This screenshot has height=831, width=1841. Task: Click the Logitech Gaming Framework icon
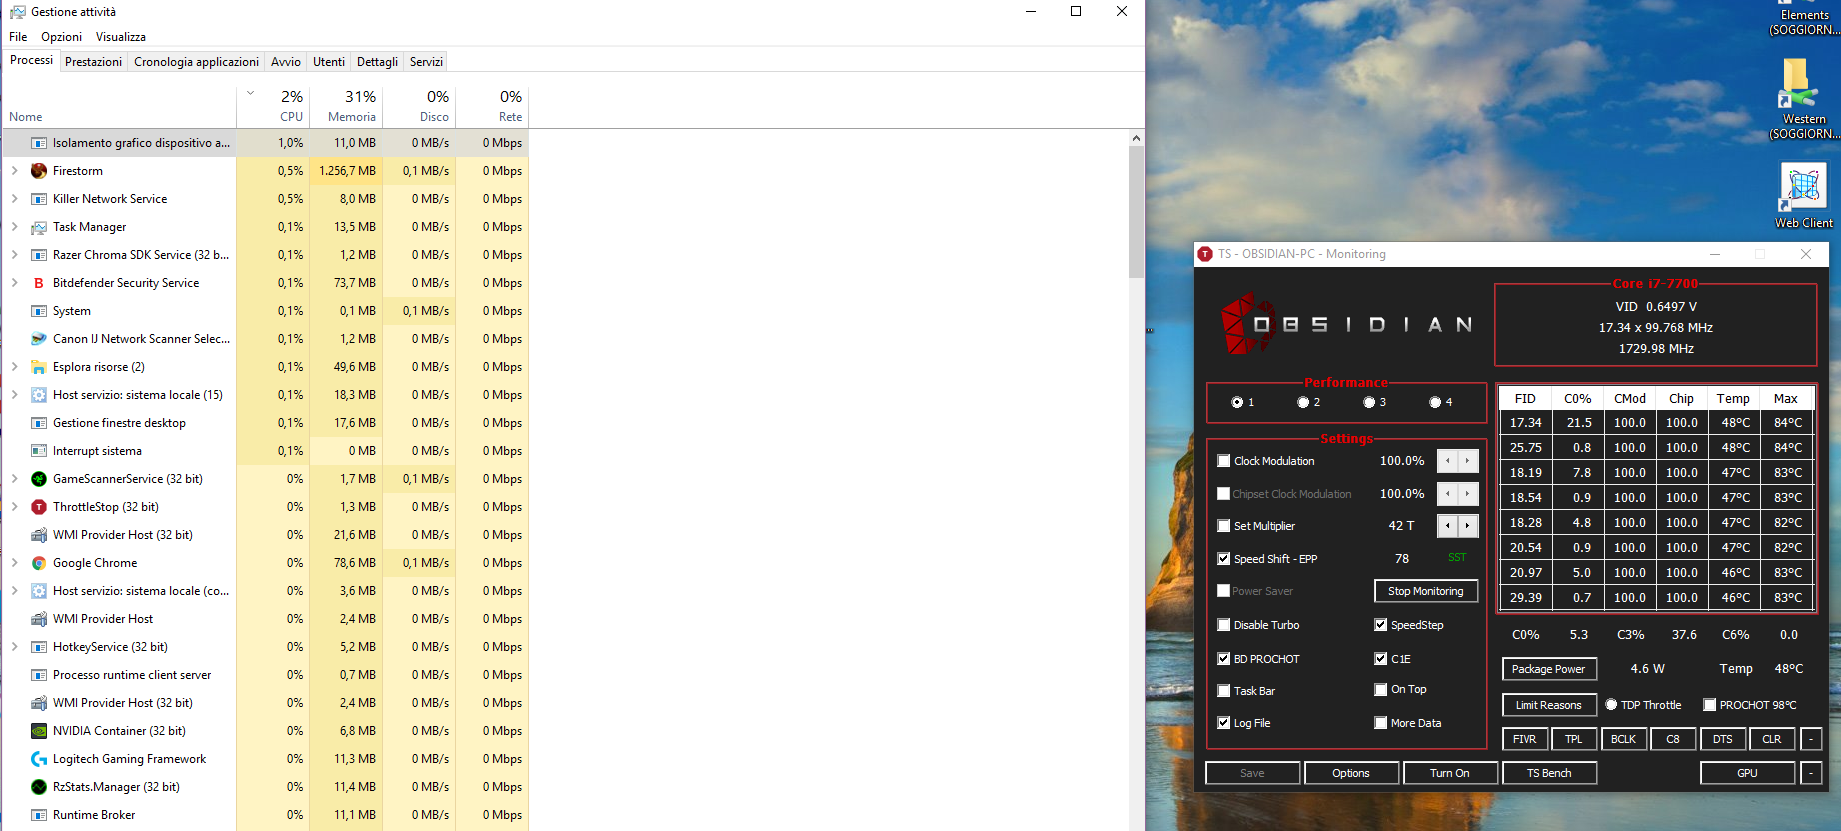pos(39,759)
